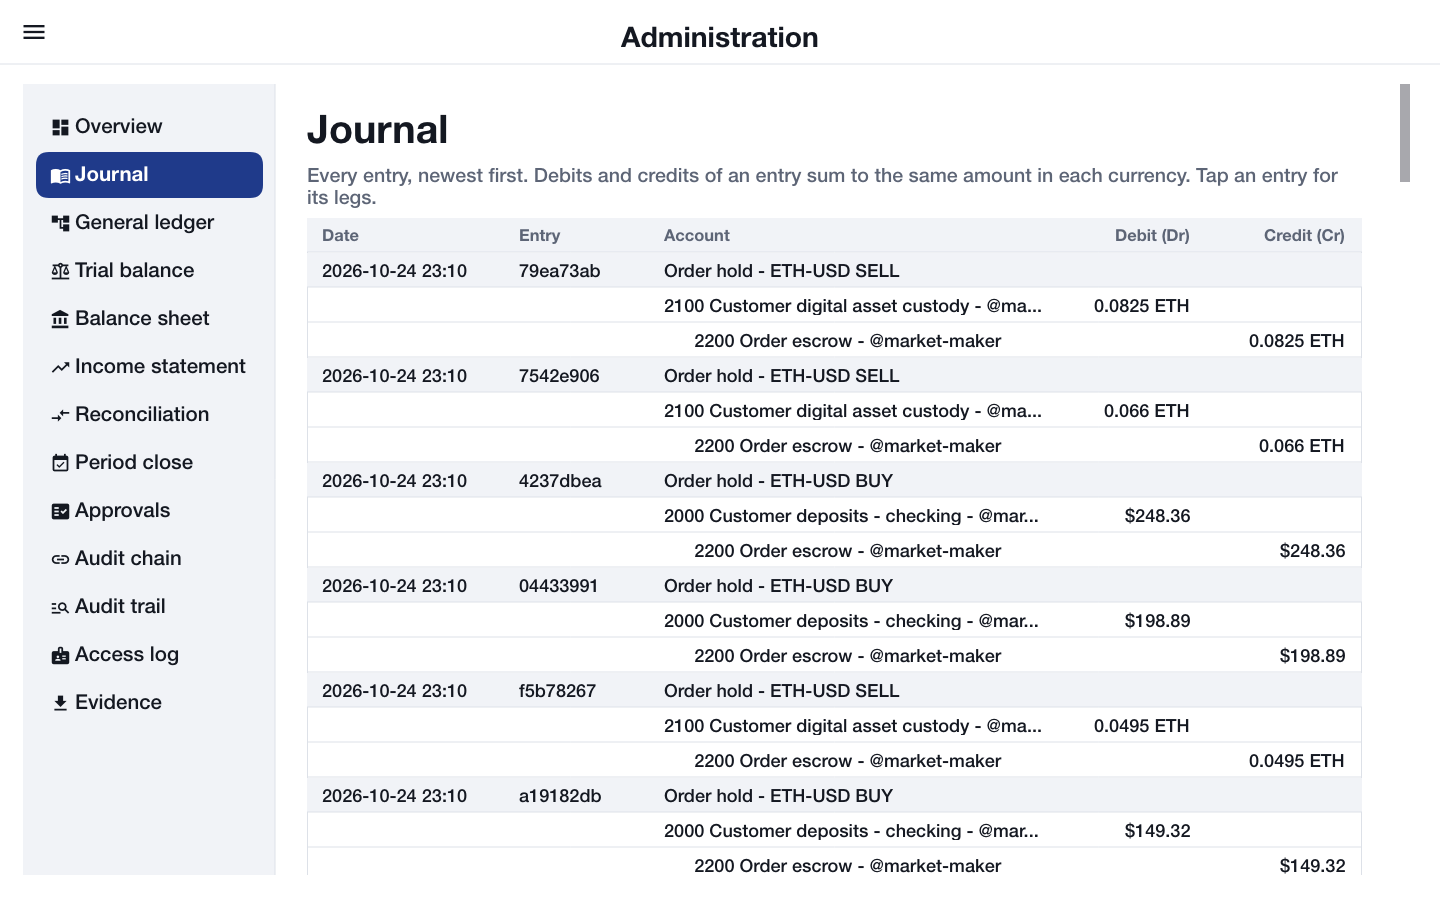The height and width of the screenshot is (900, 1440).
Task: Click the 0.066 ETH credit value
Action: pyautogui.click(x=1301, y=446)
